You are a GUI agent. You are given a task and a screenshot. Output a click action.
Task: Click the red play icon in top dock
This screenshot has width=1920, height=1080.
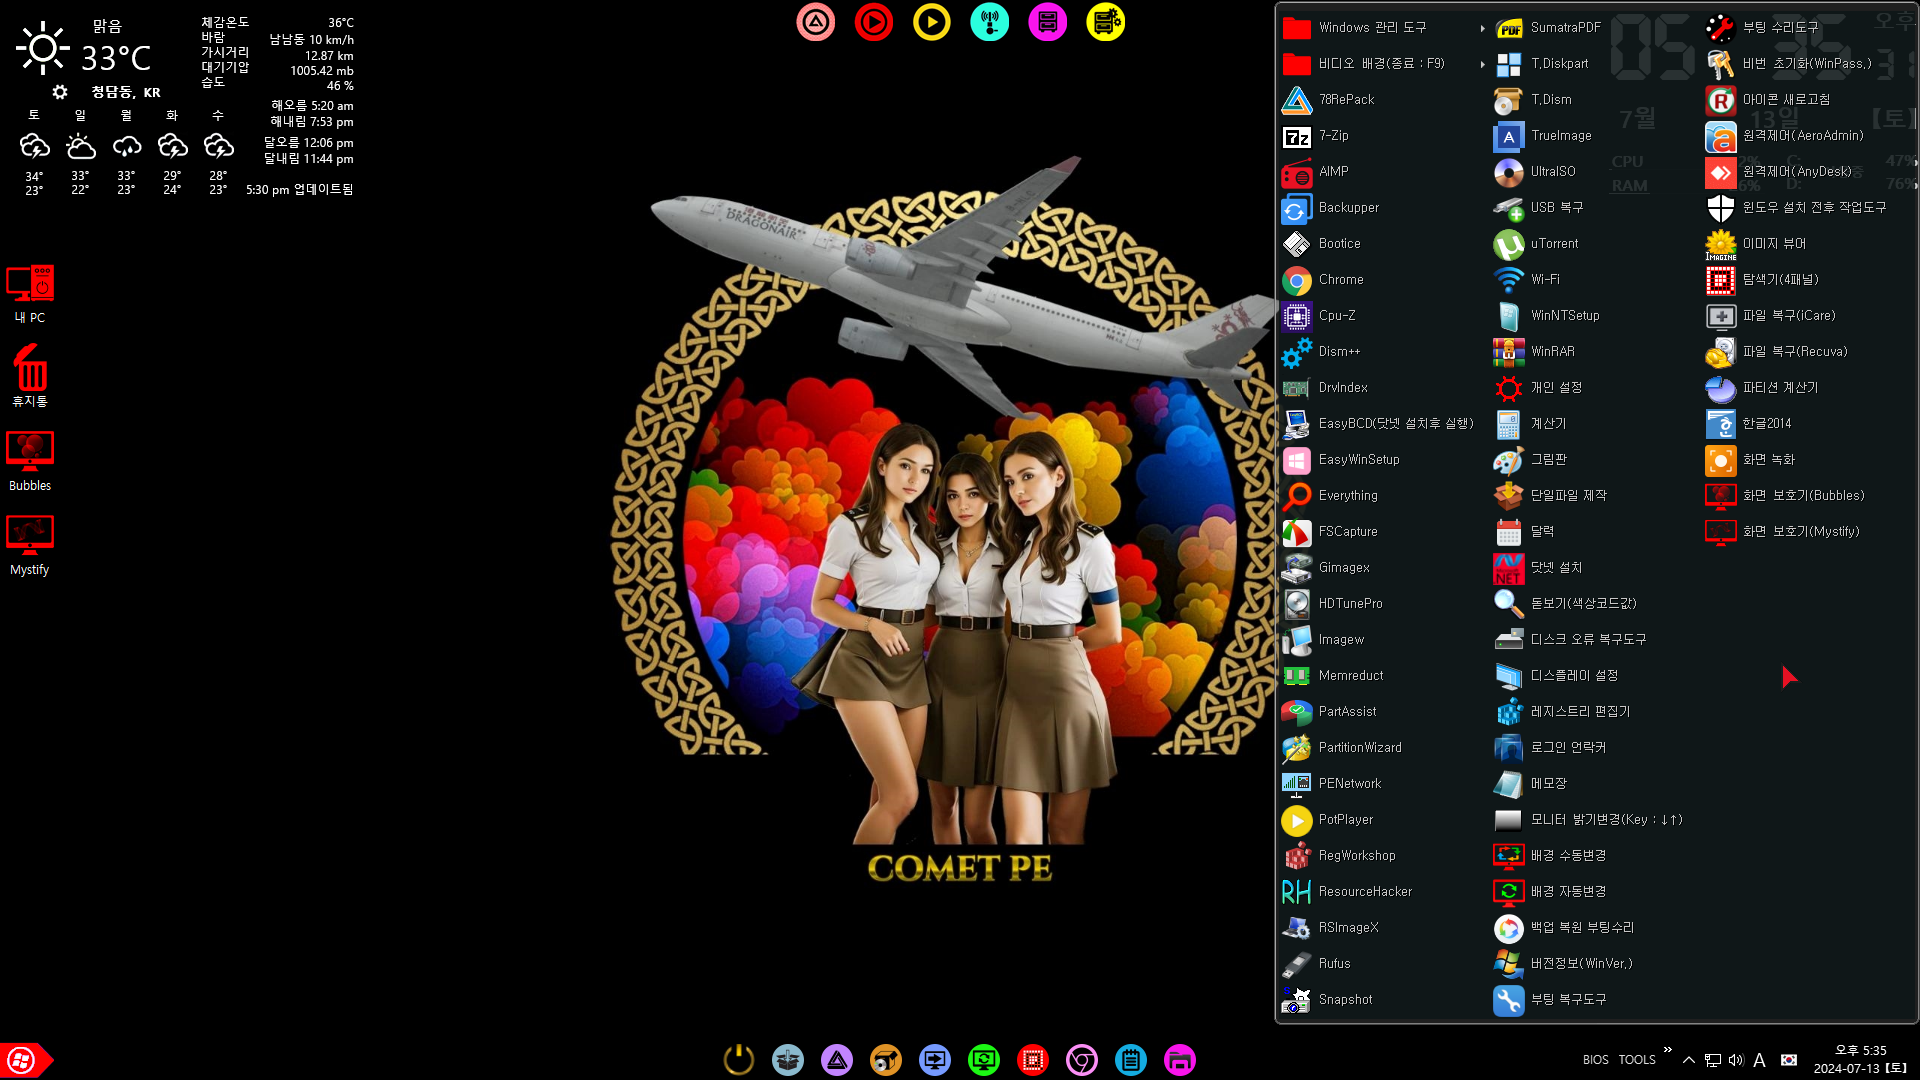click(874, 22)
